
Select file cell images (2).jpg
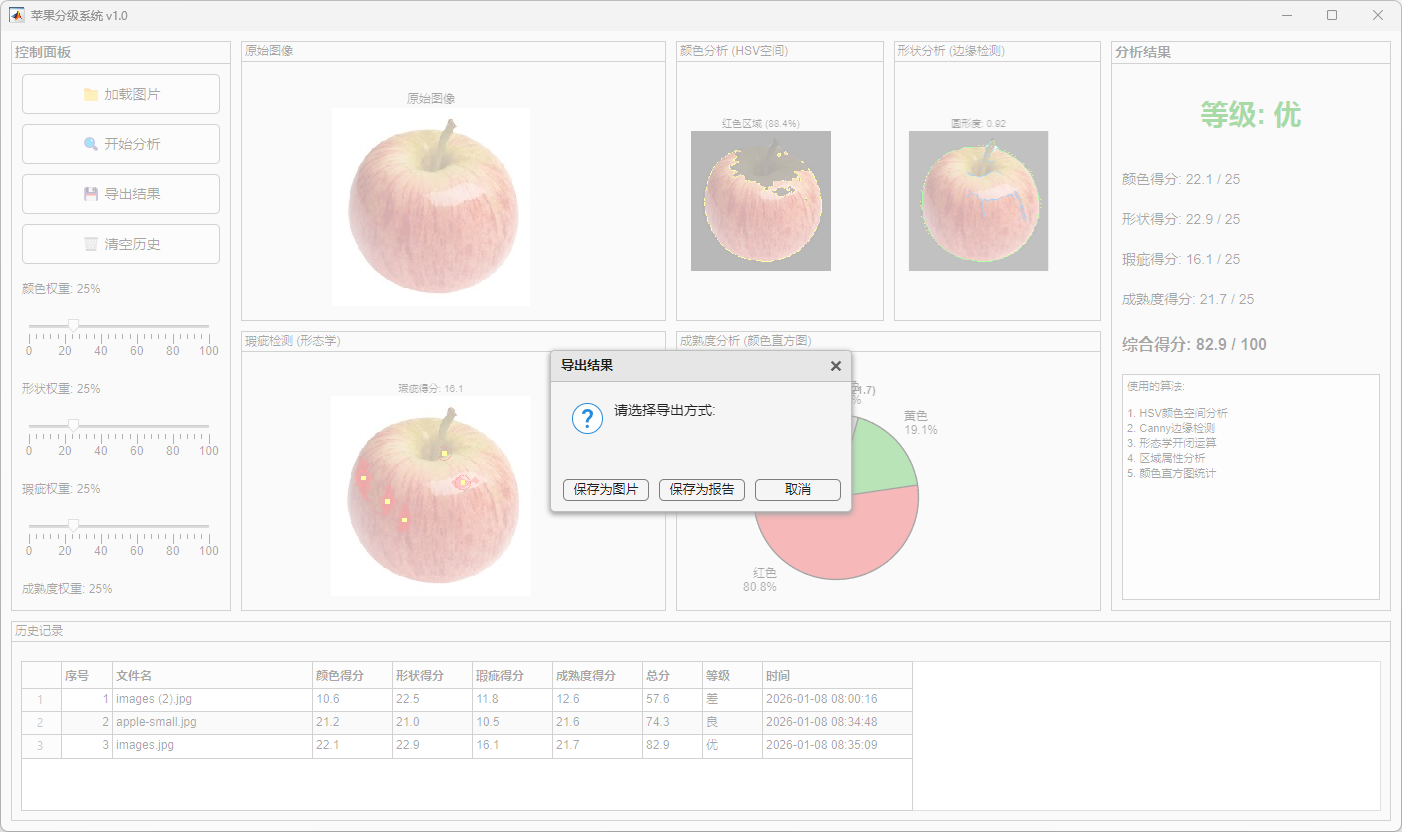tap(212, 699)
